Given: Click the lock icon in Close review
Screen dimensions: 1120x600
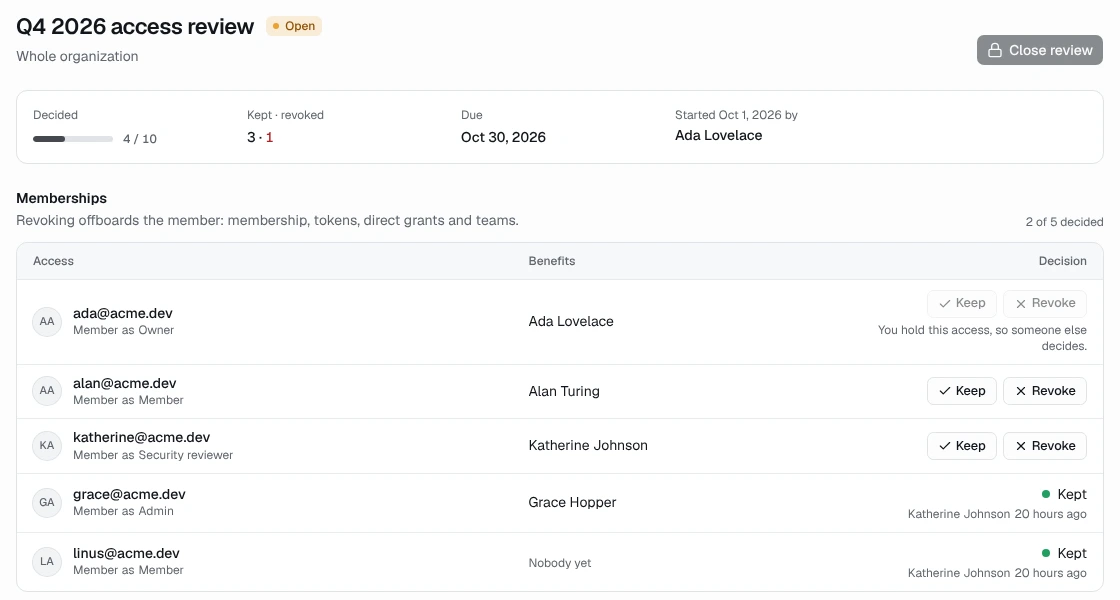Looking at the screenshot, I should (x=994, y=50).
